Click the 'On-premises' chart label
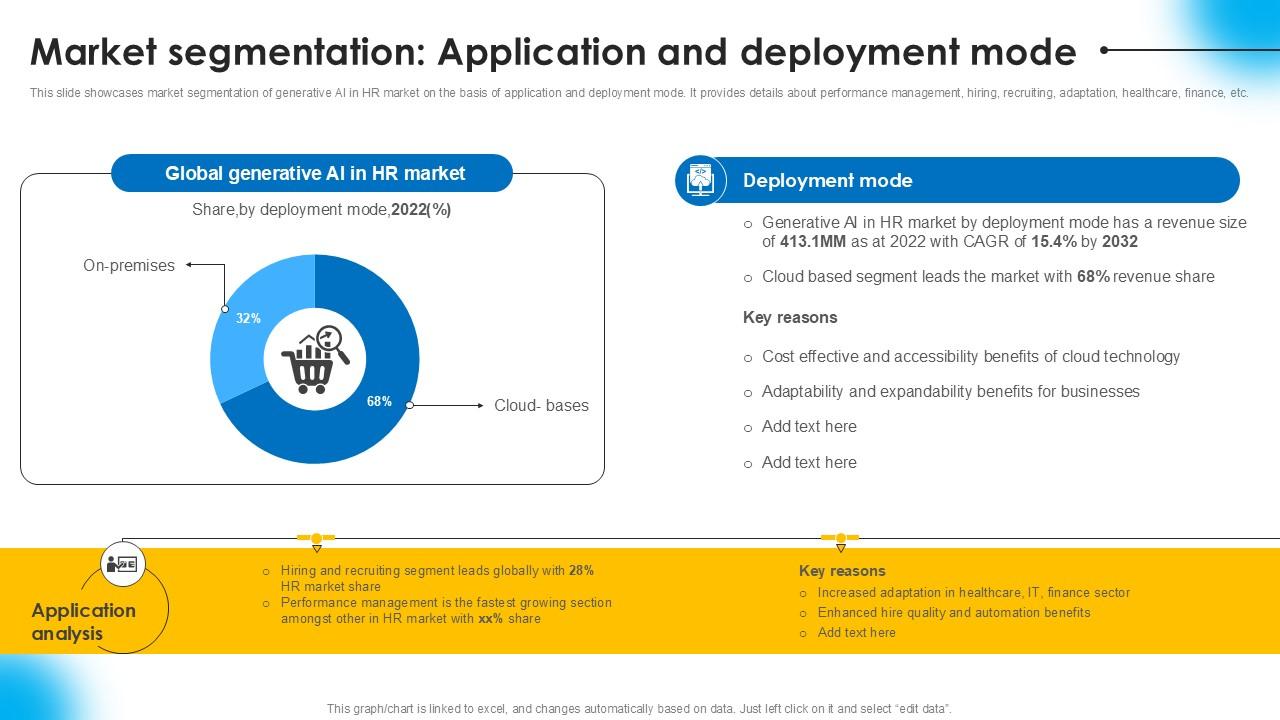The width and height of the screenshot is (1280, 720). tap(129, 265)
